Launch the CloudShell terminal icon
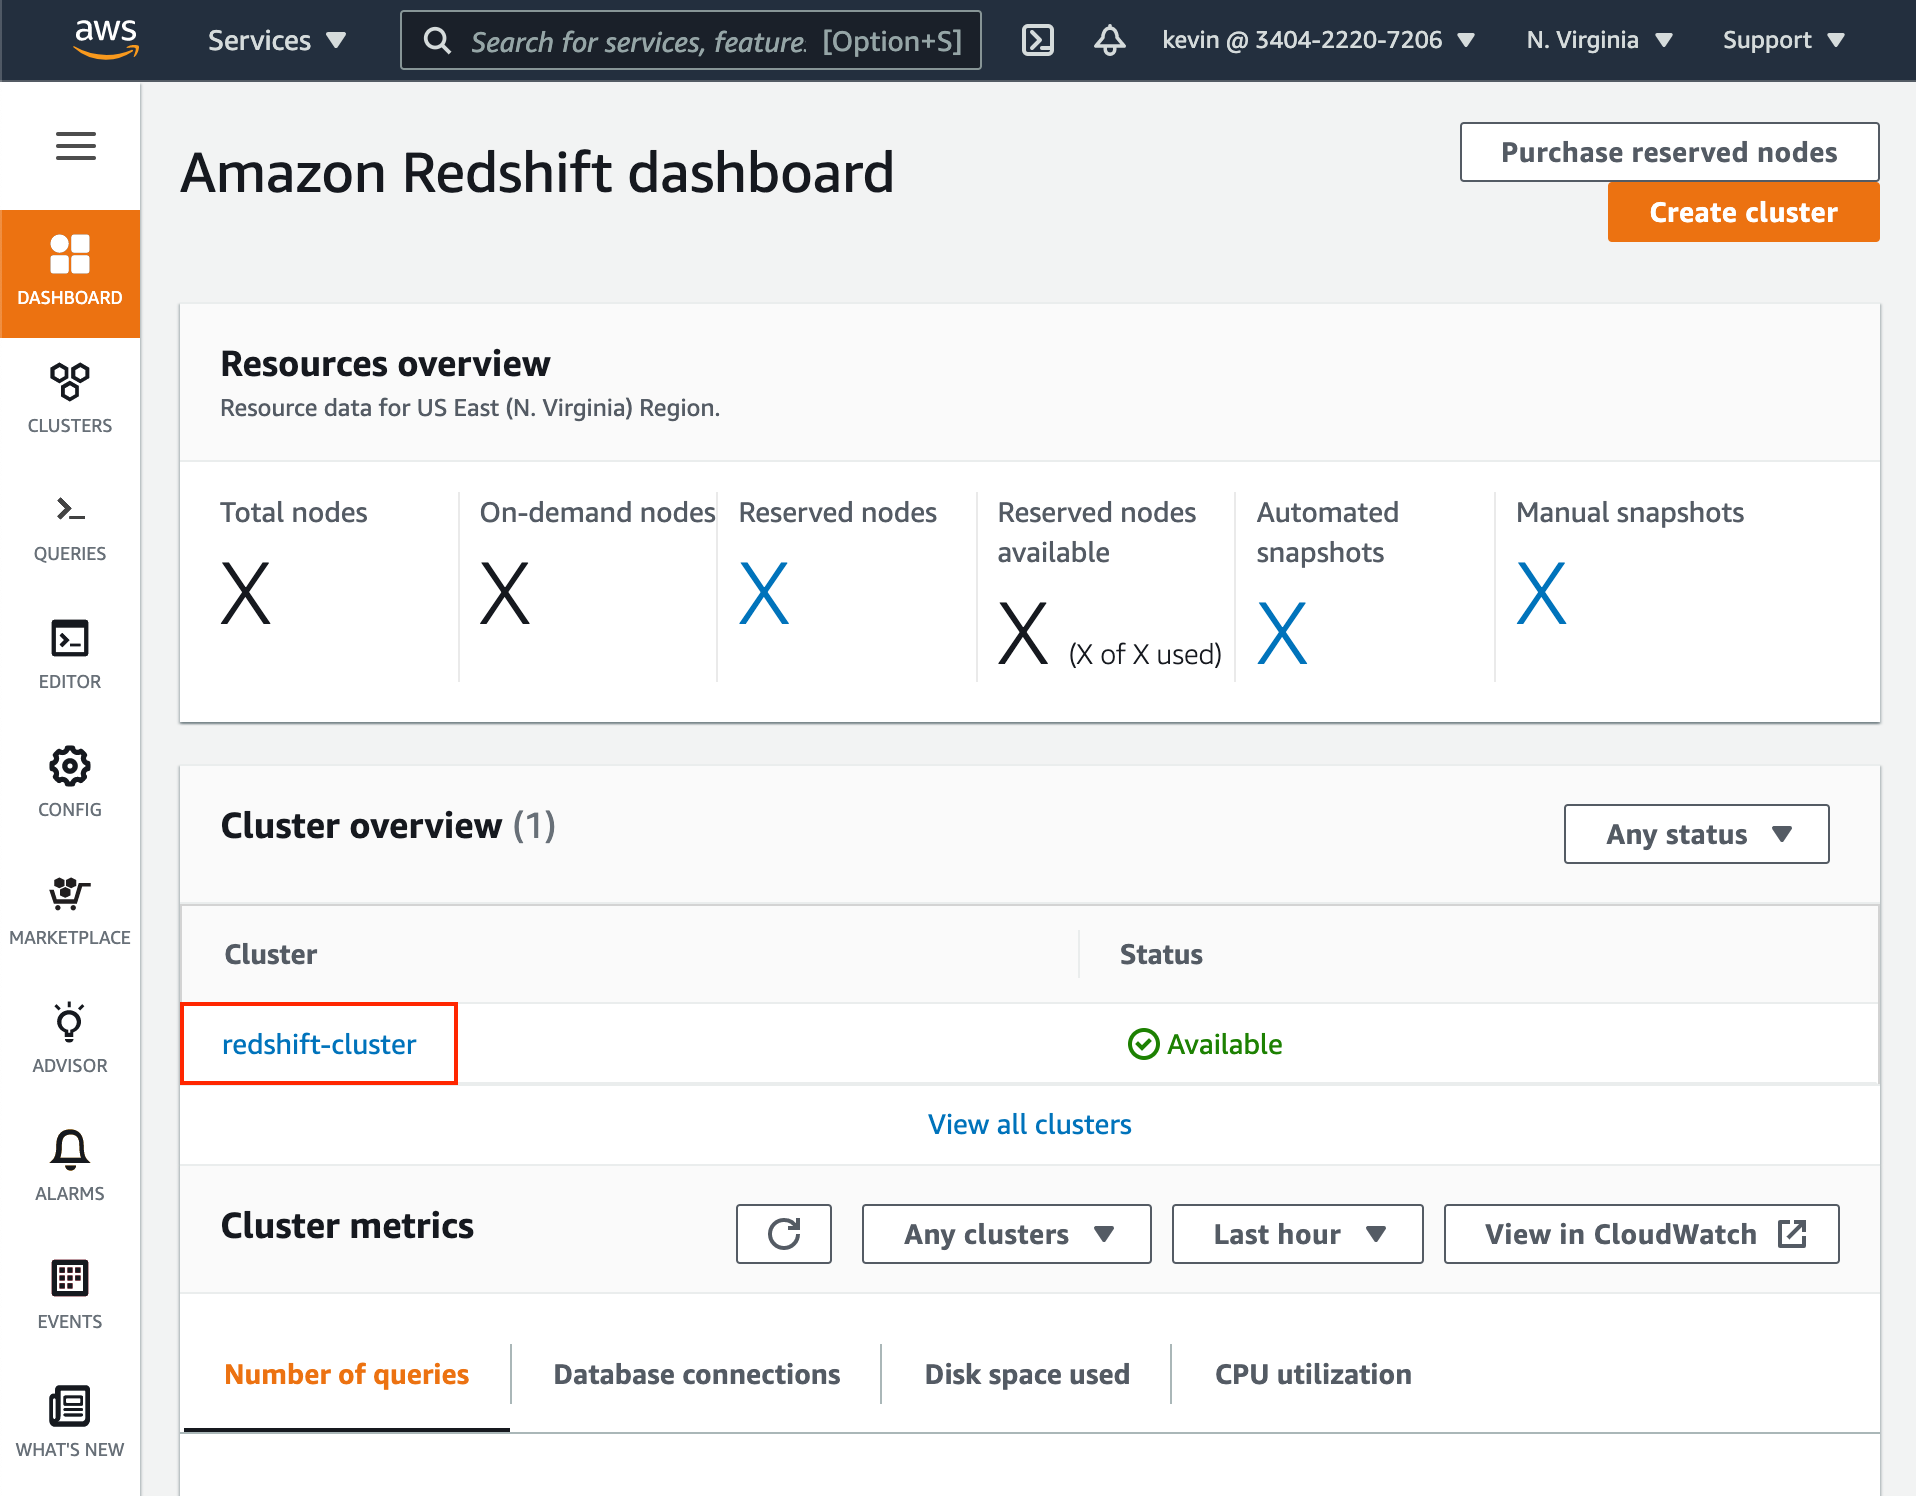The width and height of the screenshot is (1916, 1496). pos(1038,40)
